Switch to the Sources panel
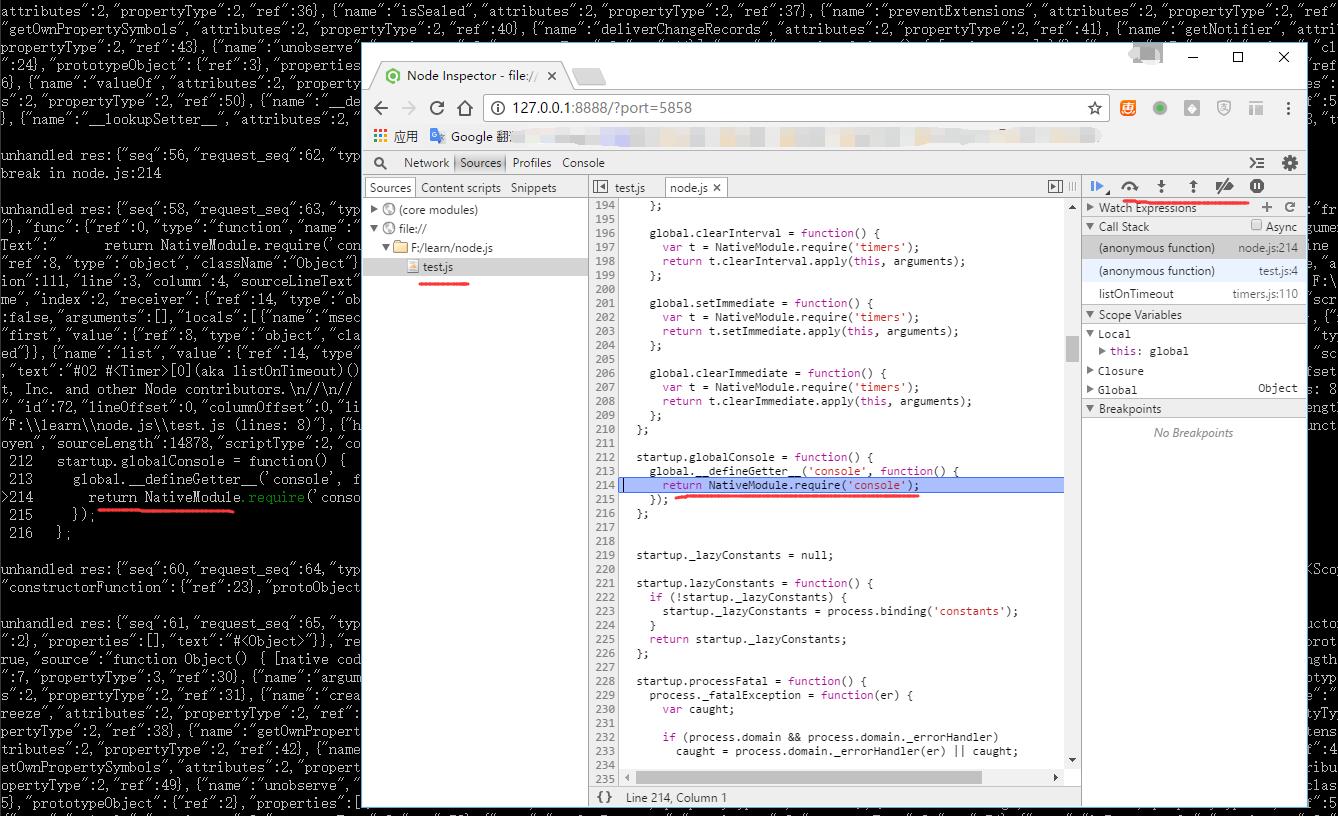The height and width of the screenshot is (816, 1338). coord(481,163)
